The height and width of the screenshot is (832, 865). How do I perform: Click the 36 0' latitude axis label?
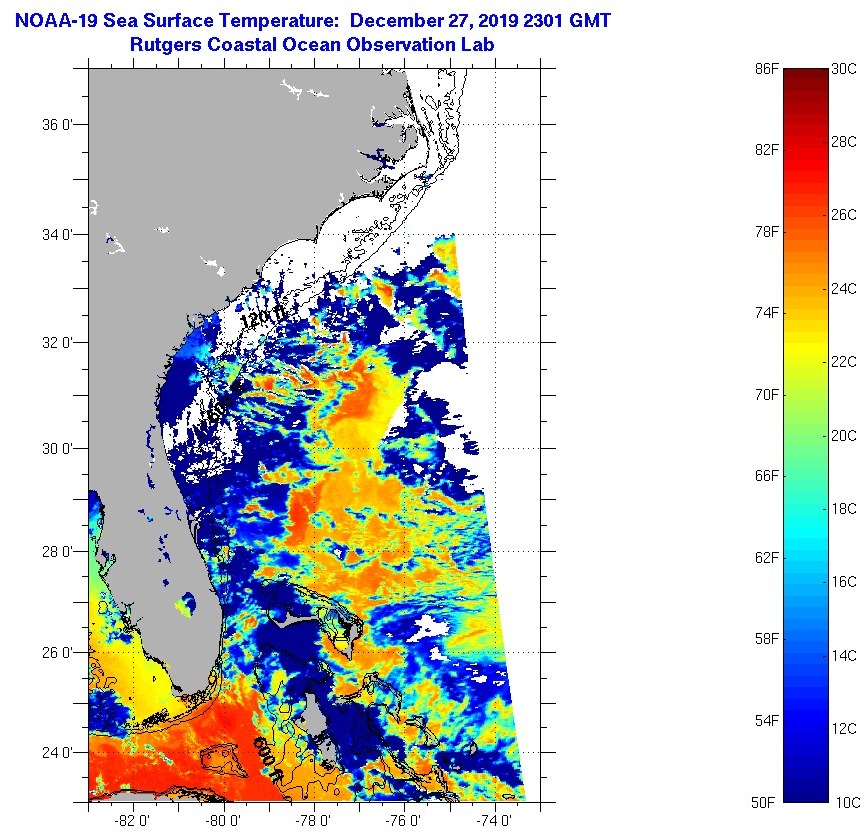[60, 125]
